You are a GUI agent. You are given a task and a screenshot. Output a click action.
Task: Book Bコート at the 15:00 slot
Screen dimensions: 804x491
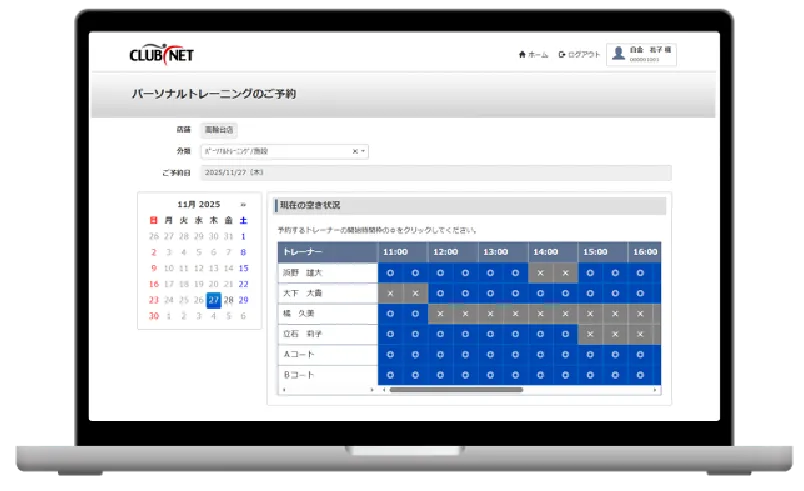coord(590,375)
